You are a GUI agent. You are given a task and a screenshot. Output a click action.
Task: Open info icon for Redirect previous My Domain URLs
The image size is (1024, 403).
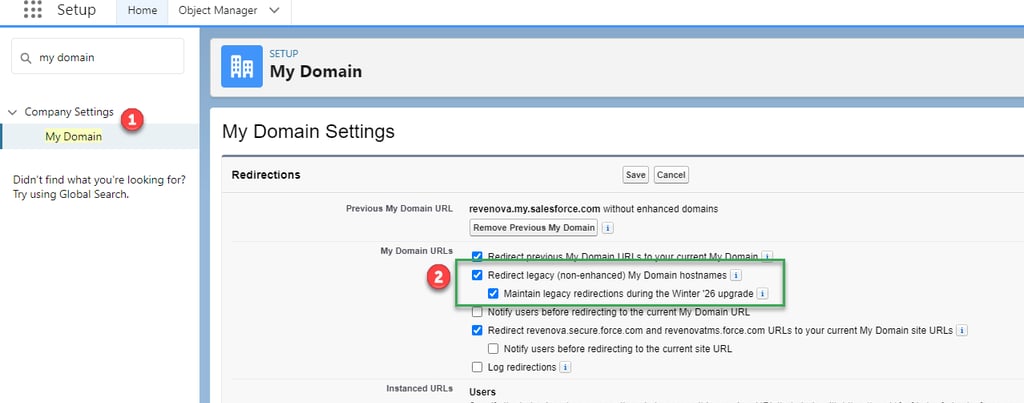(767, 257)
